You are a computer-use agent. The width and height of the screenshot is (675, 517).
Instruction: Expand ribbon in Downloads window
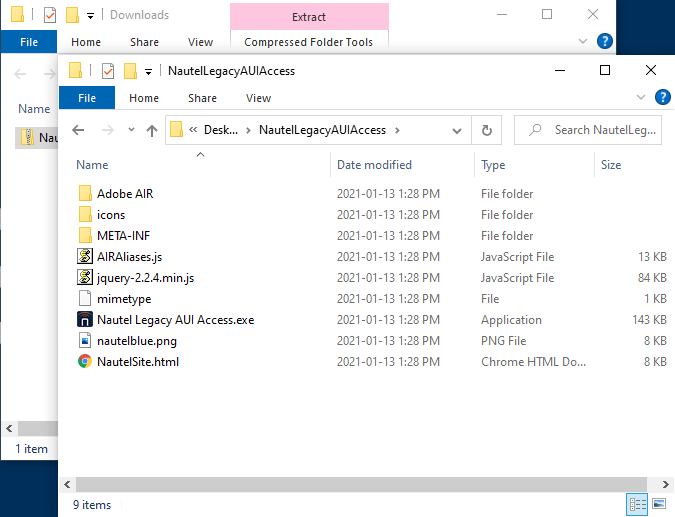click(x=582, y=41)
